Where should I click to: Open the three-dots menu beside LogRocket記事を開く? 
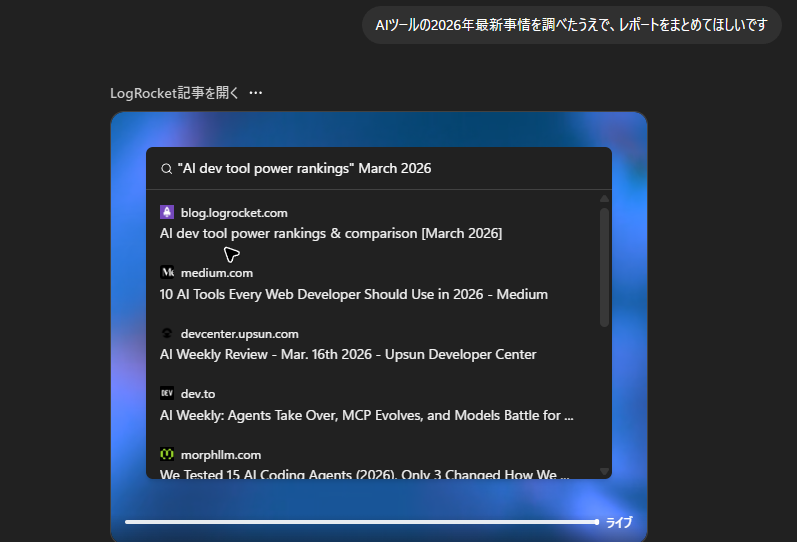(256, 93)
